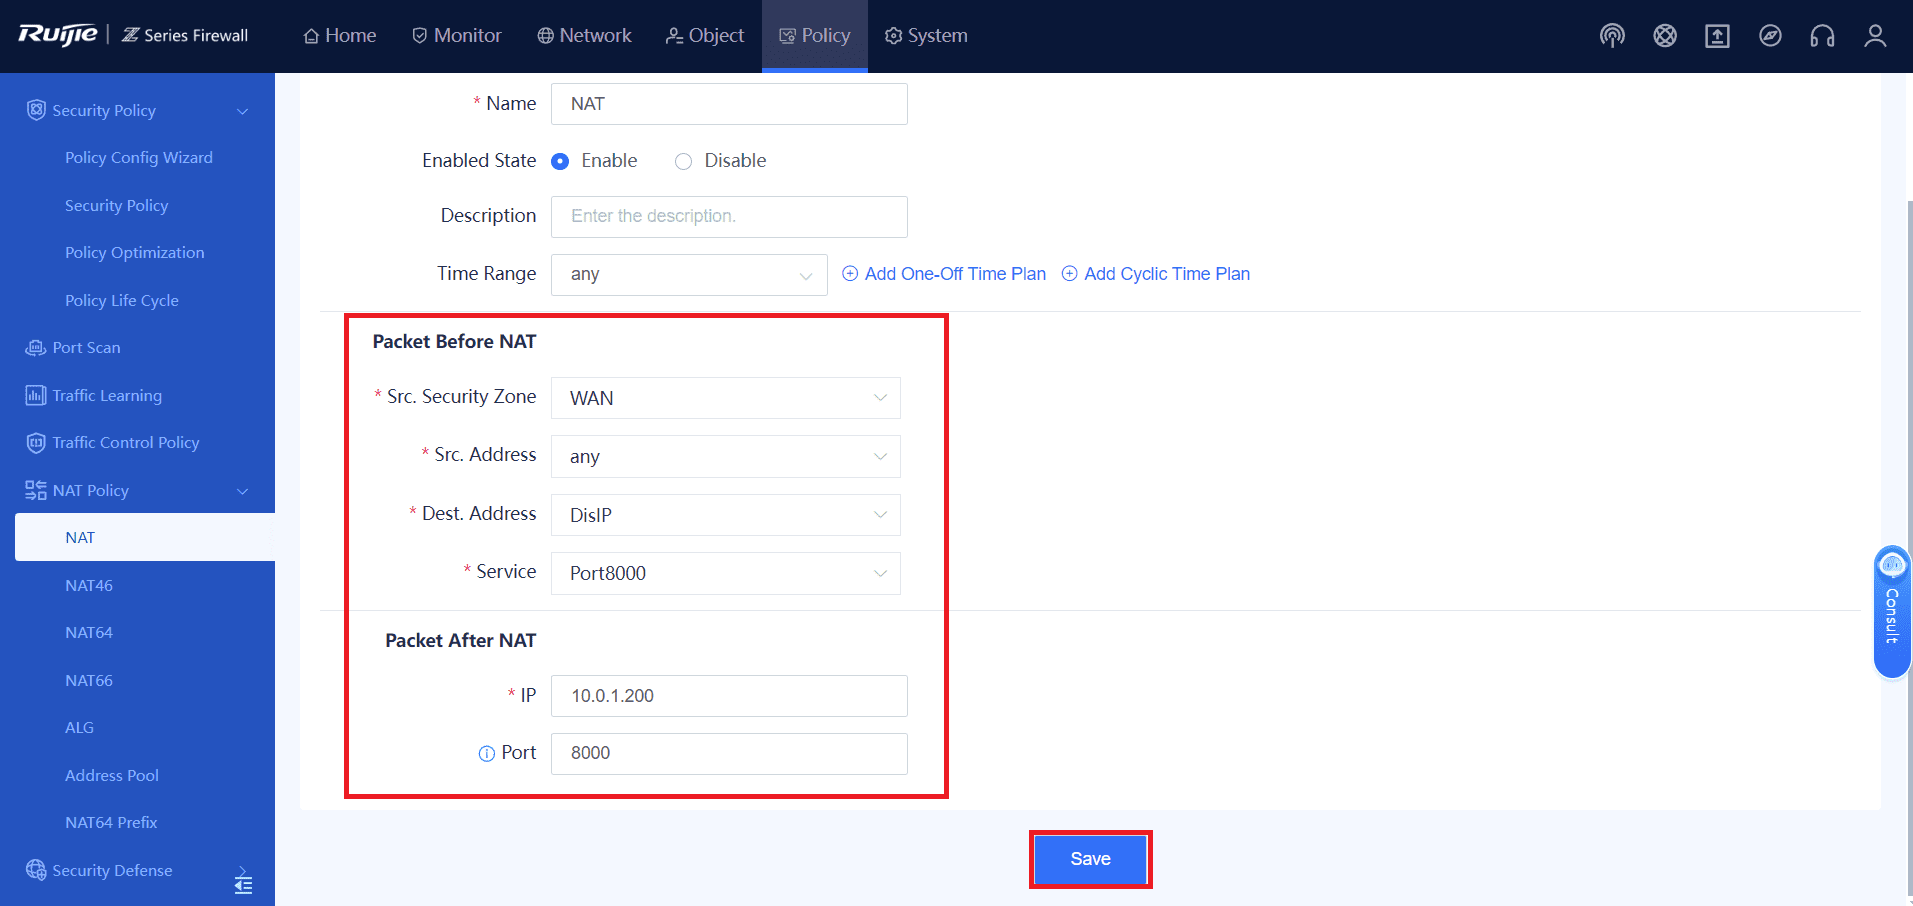The image size is (1913, 906).
Task: Click Add One-Off Time Plan link
Action: point(955,274)
